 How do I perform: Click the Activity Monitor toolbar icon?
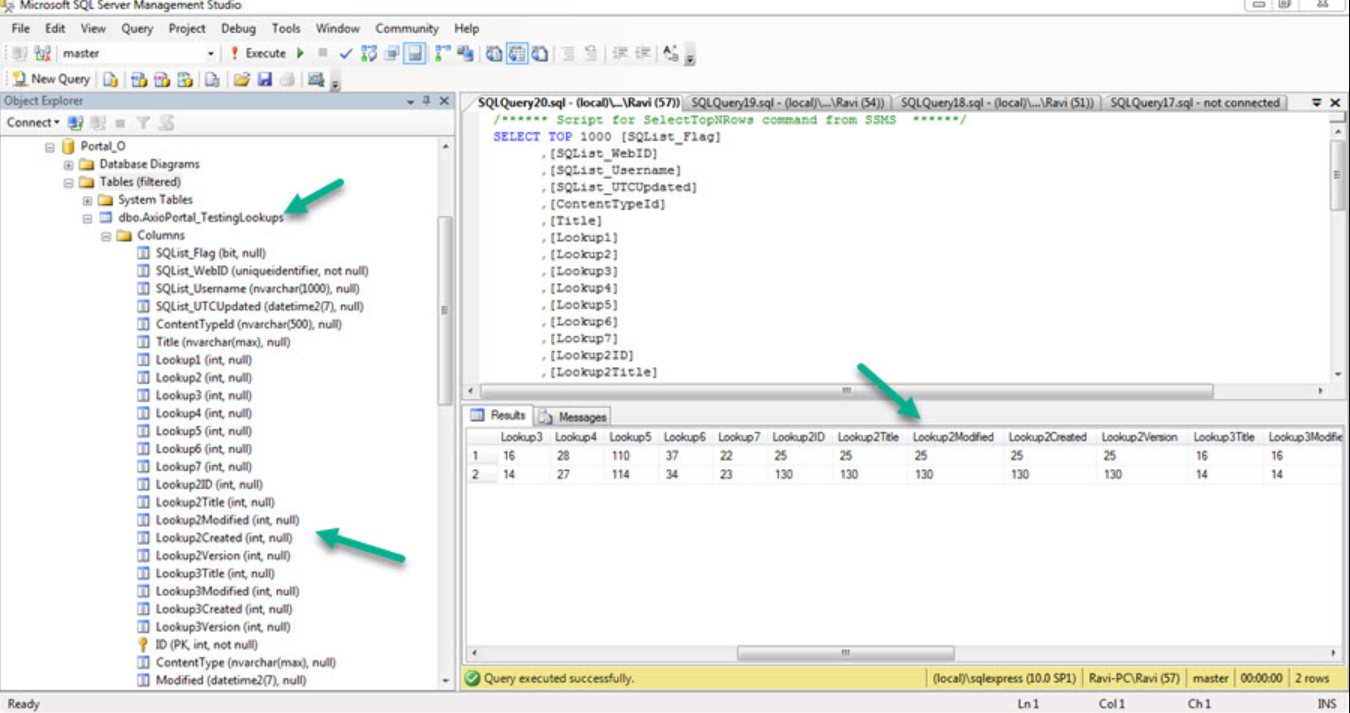coord(316,79)
